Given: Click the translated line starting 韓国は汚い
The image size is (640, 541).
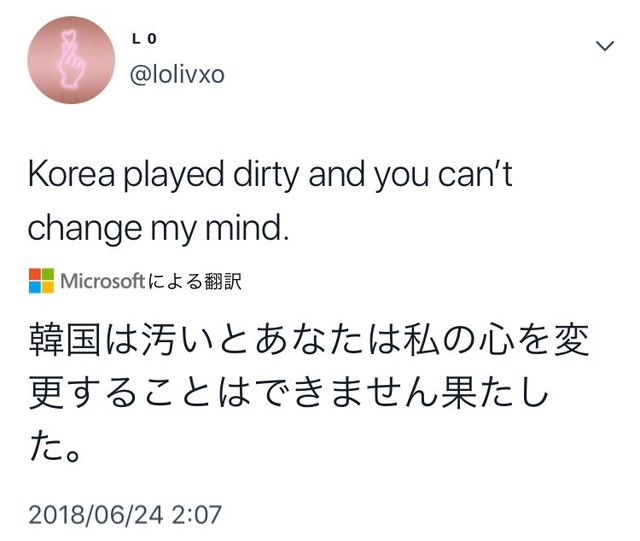Looking at the screenshot, I should [309, 340].
